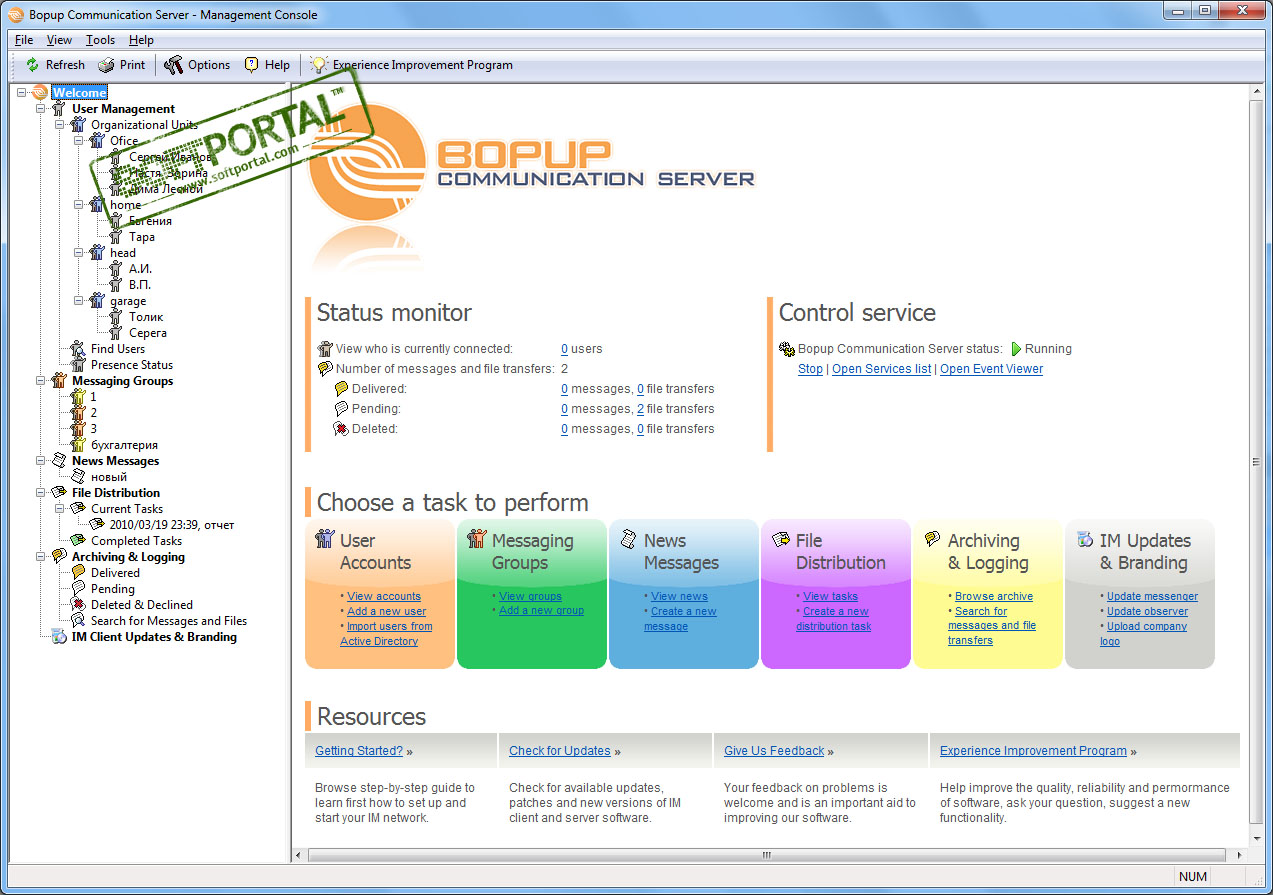Collapse the News Messages tree node

(x=40, y=461)
